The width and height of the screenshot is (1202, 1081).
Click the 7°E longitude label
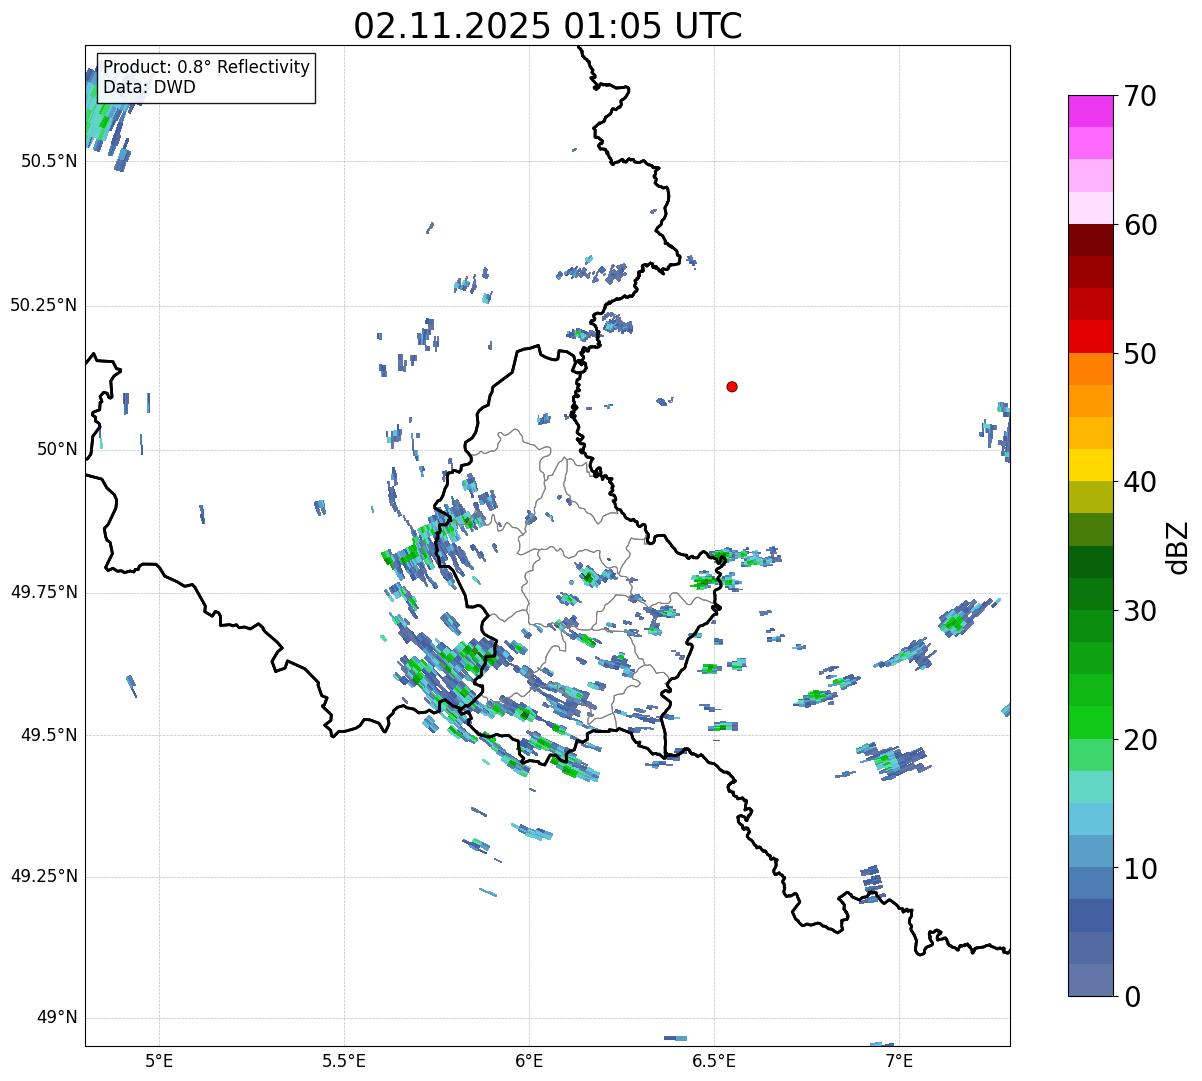(899, 1060)
